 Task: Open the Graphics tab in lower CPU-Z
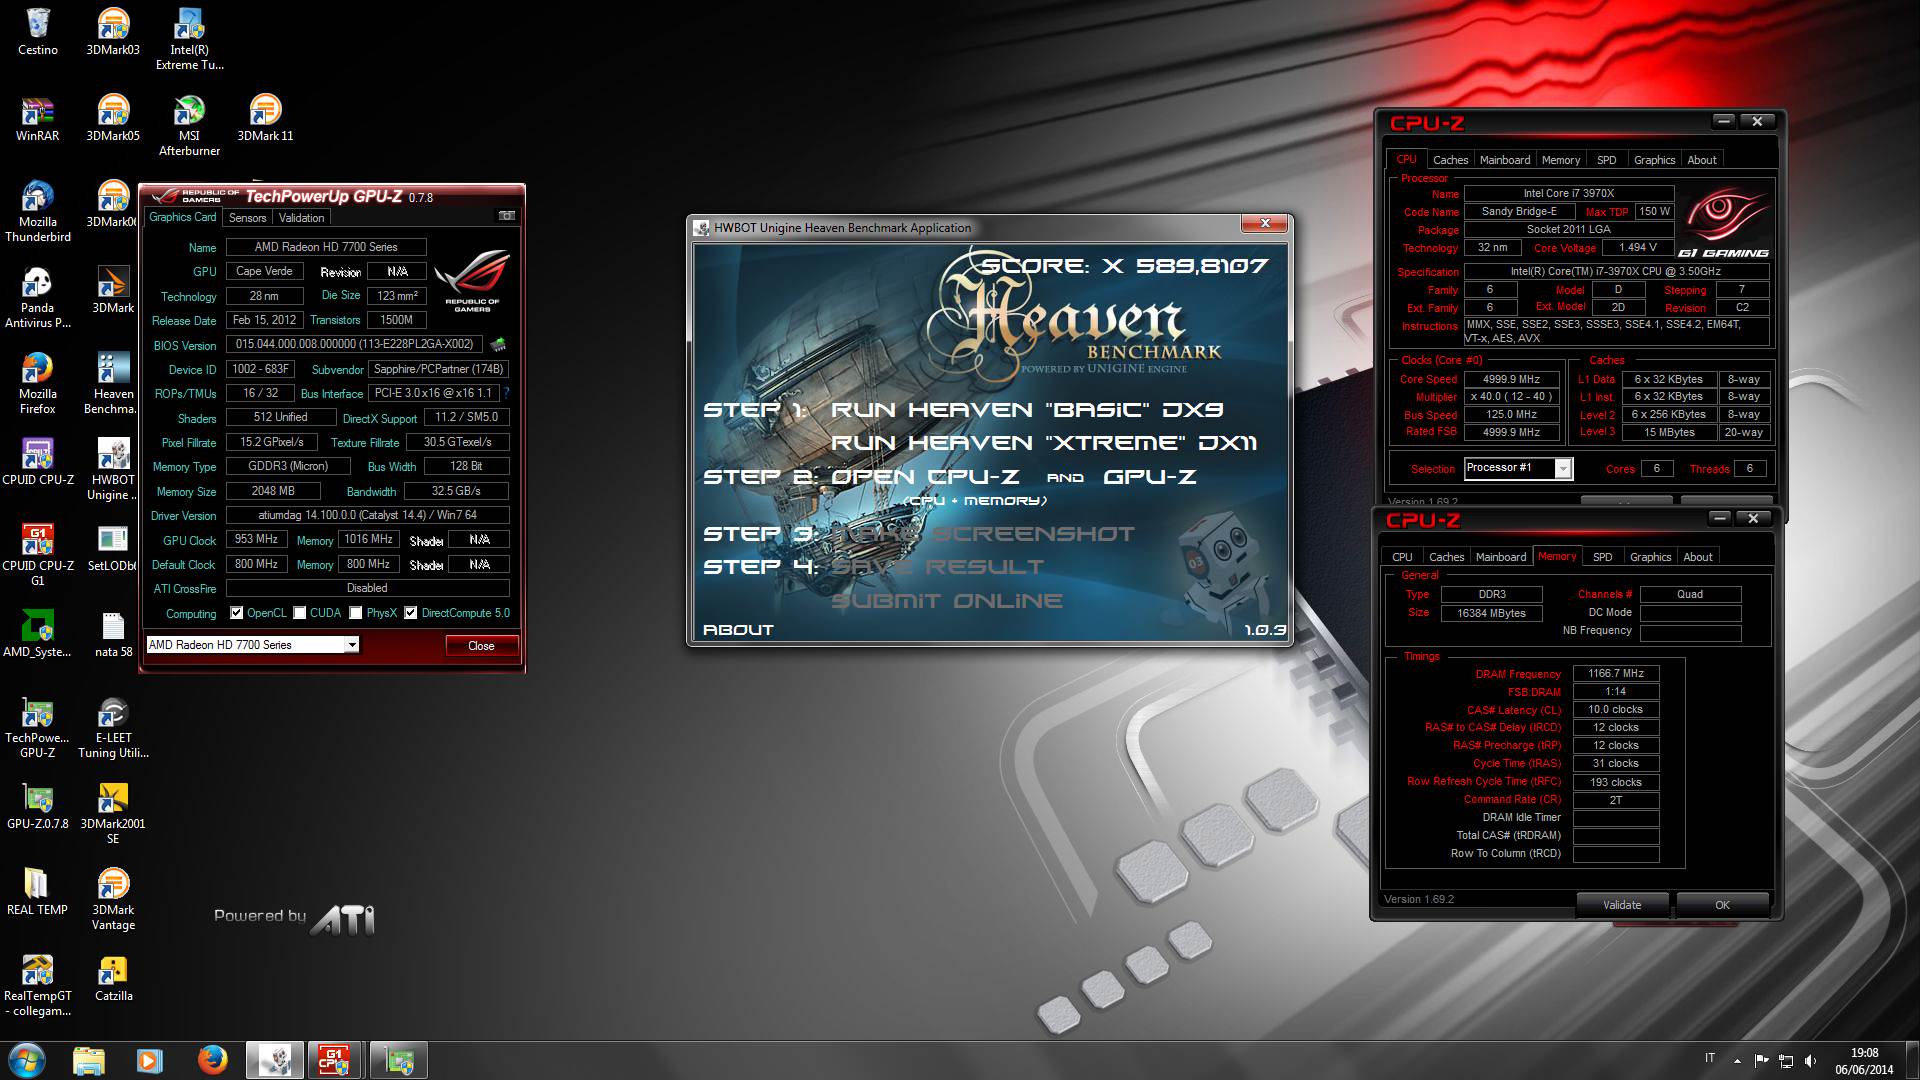pyautogui.click(x=1650, y=557)
